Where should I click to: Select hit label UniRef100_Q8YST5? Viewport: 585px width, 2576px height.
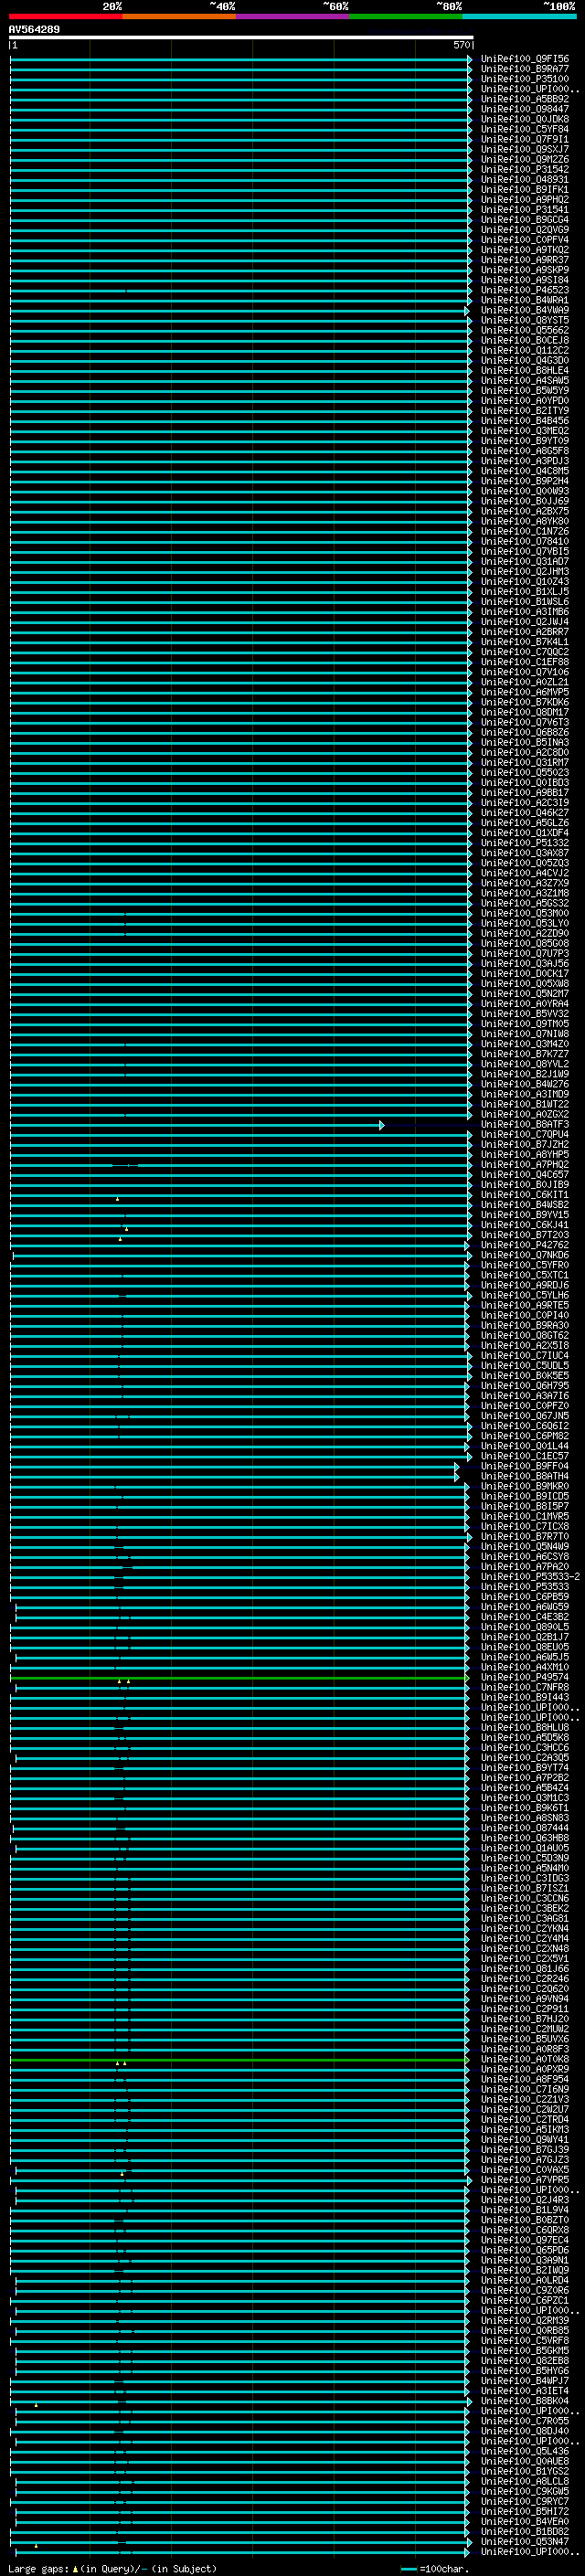tap(525, 320)
